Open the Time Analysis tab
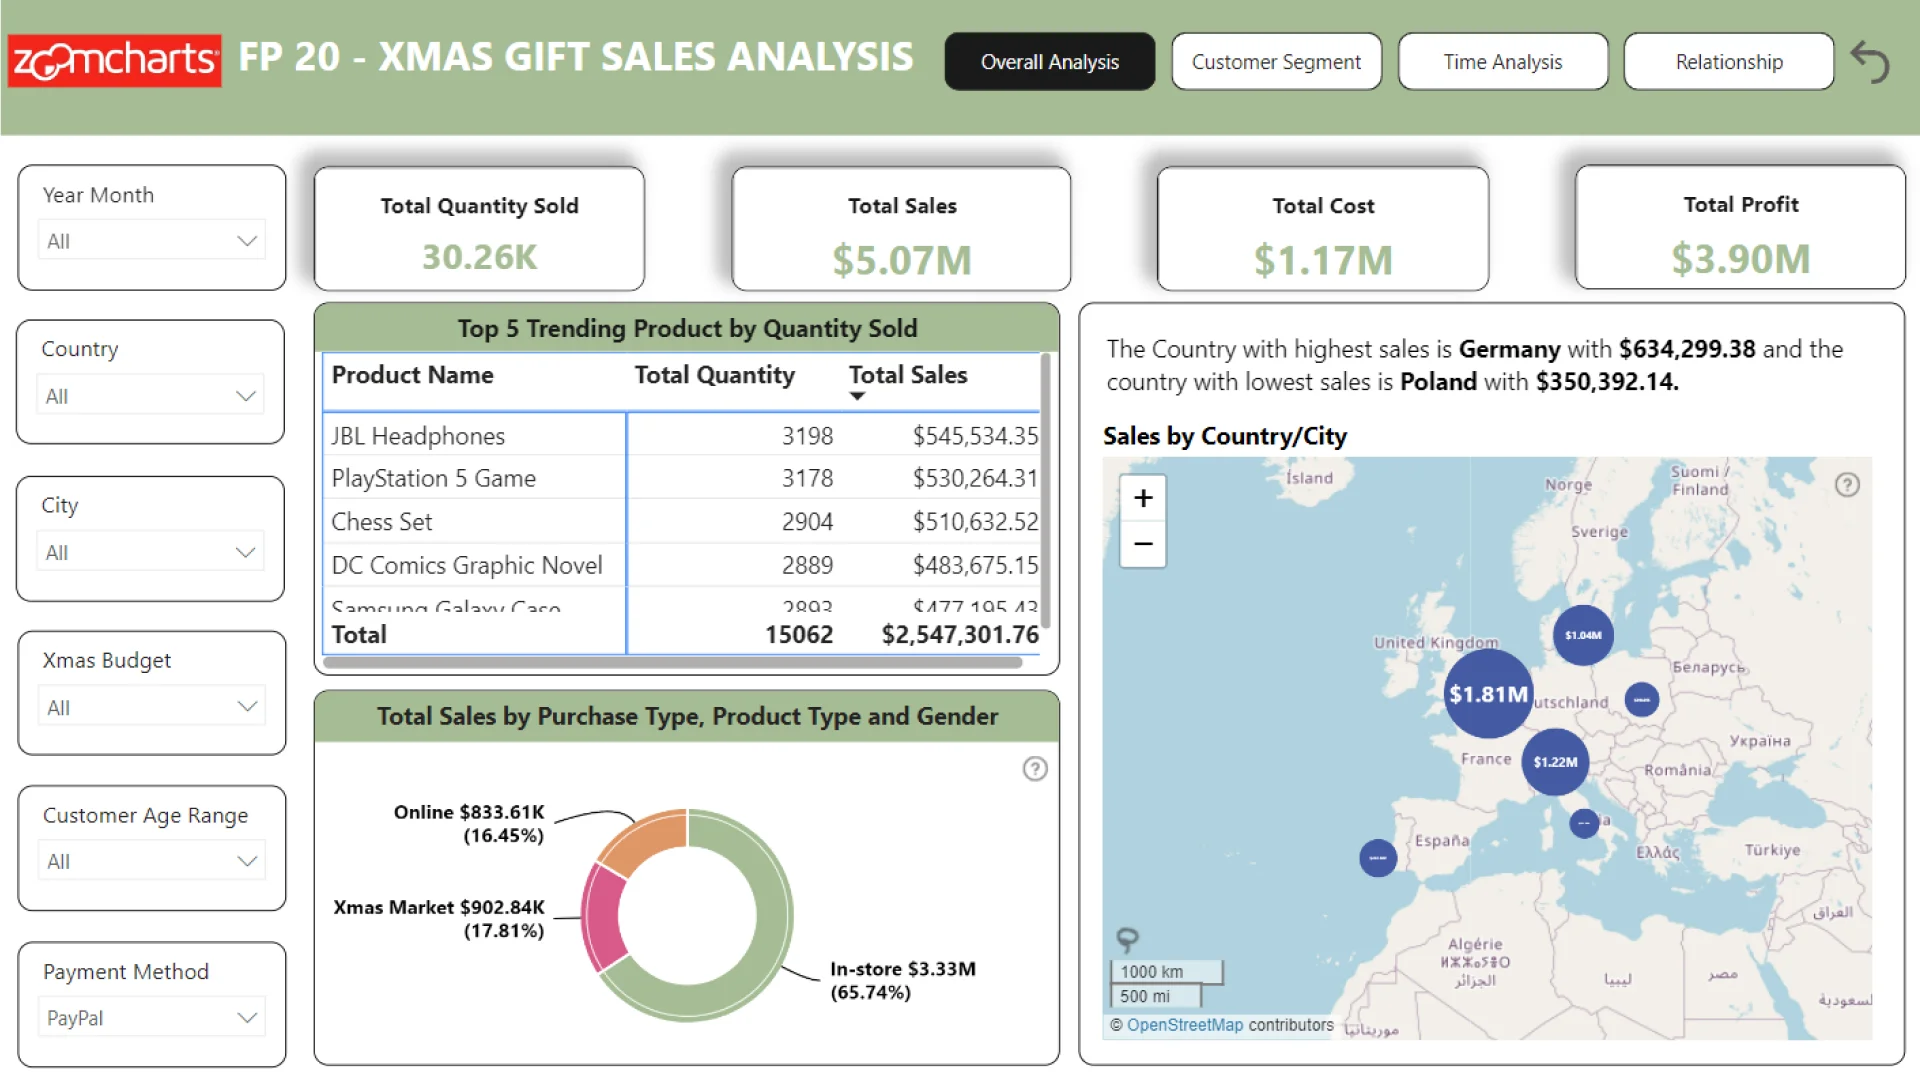1920x1080 pixels. [x=1503, y=62]
